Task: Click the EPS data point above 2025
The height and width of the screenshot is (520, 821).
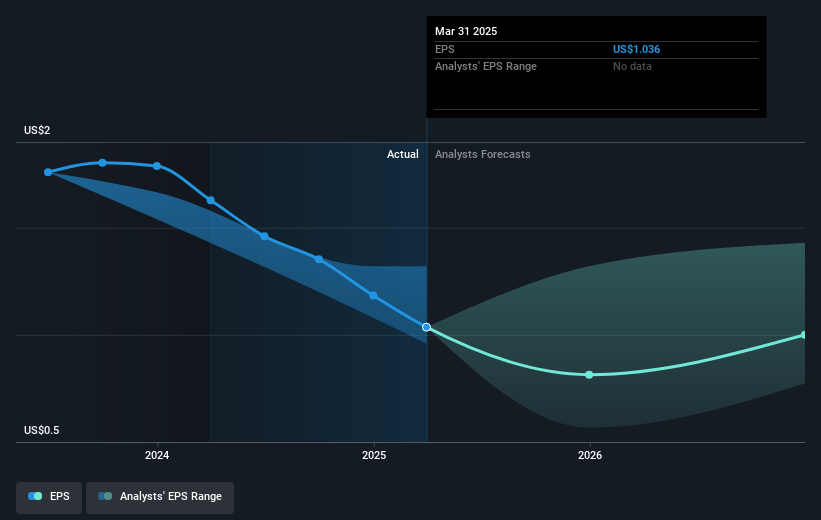Action: click(373, 295)
